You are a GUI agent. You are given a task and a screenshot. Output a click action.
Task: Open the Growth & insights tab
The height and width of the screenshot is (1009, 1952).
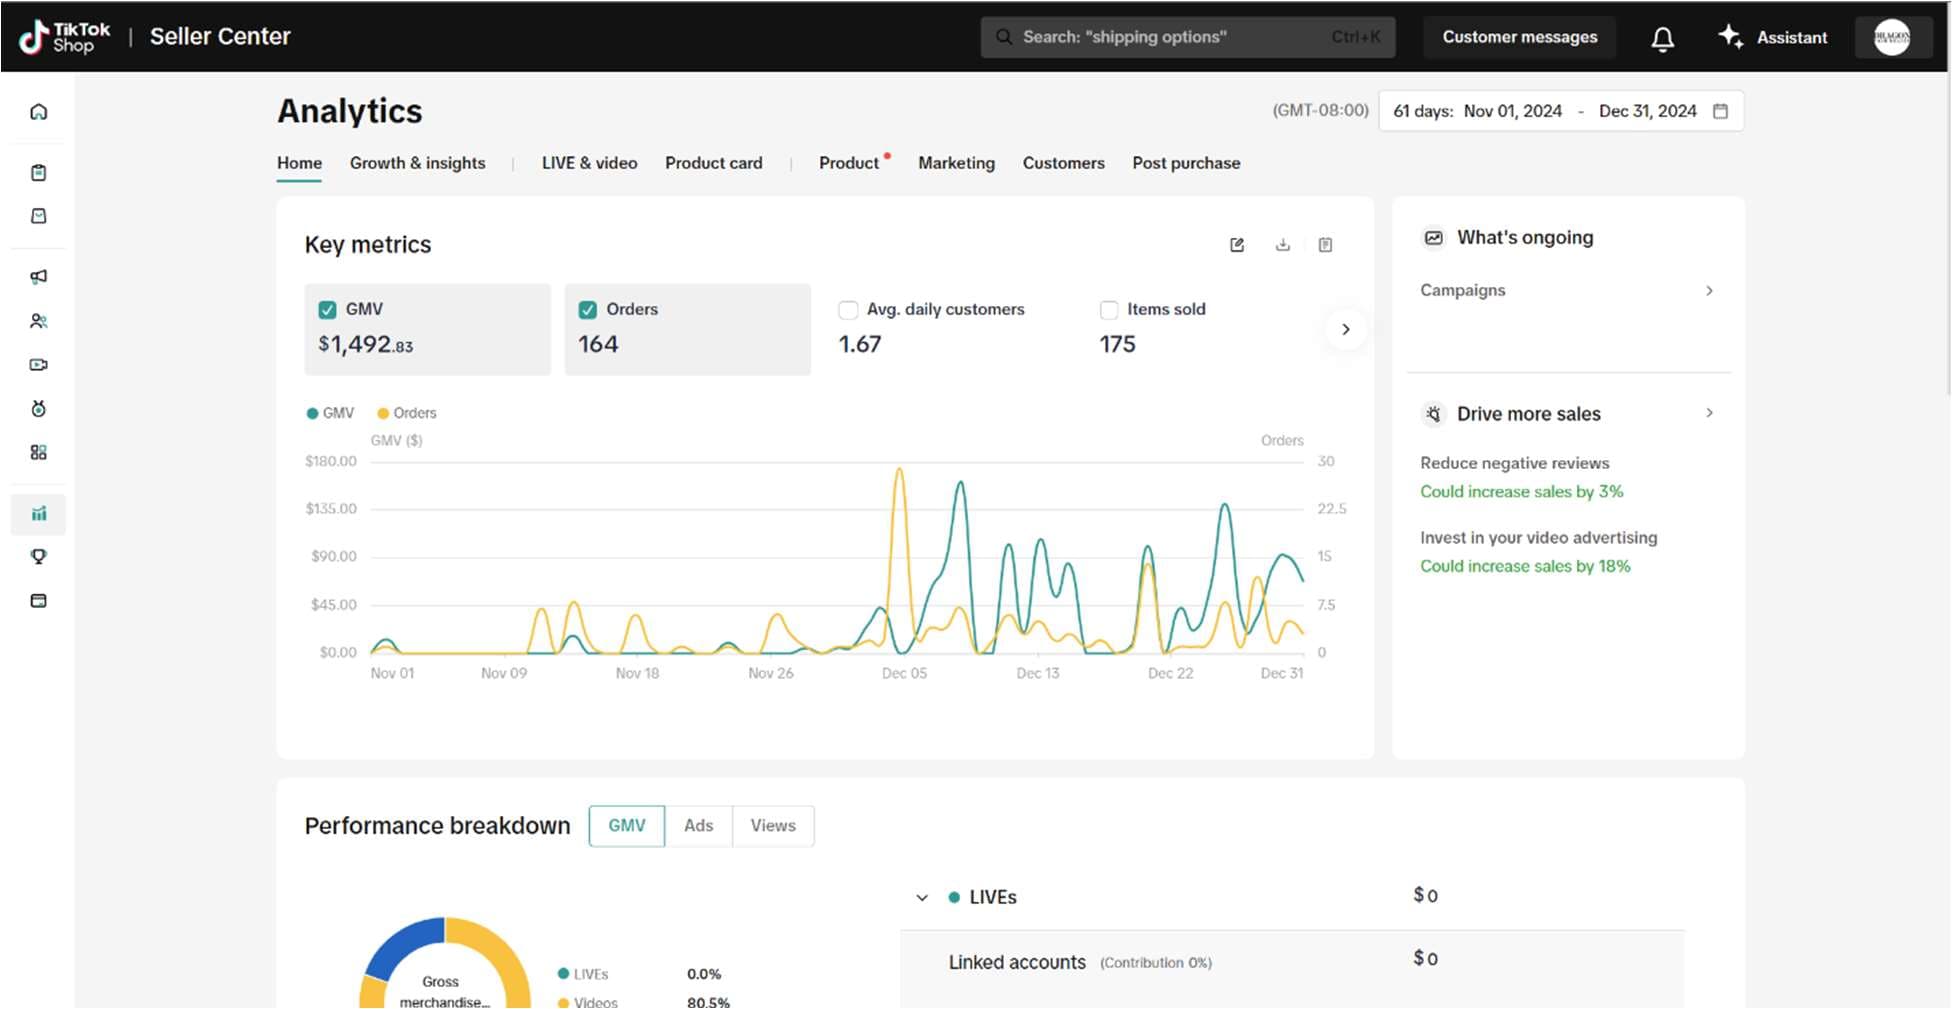tap(417, 163)
